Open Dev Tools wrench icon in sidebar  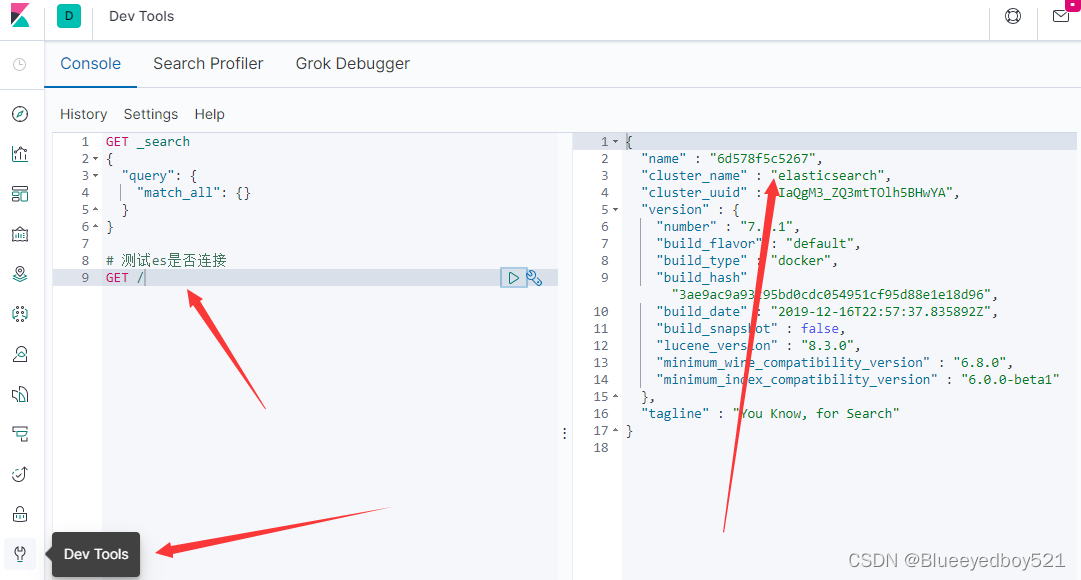pos(20,554)
